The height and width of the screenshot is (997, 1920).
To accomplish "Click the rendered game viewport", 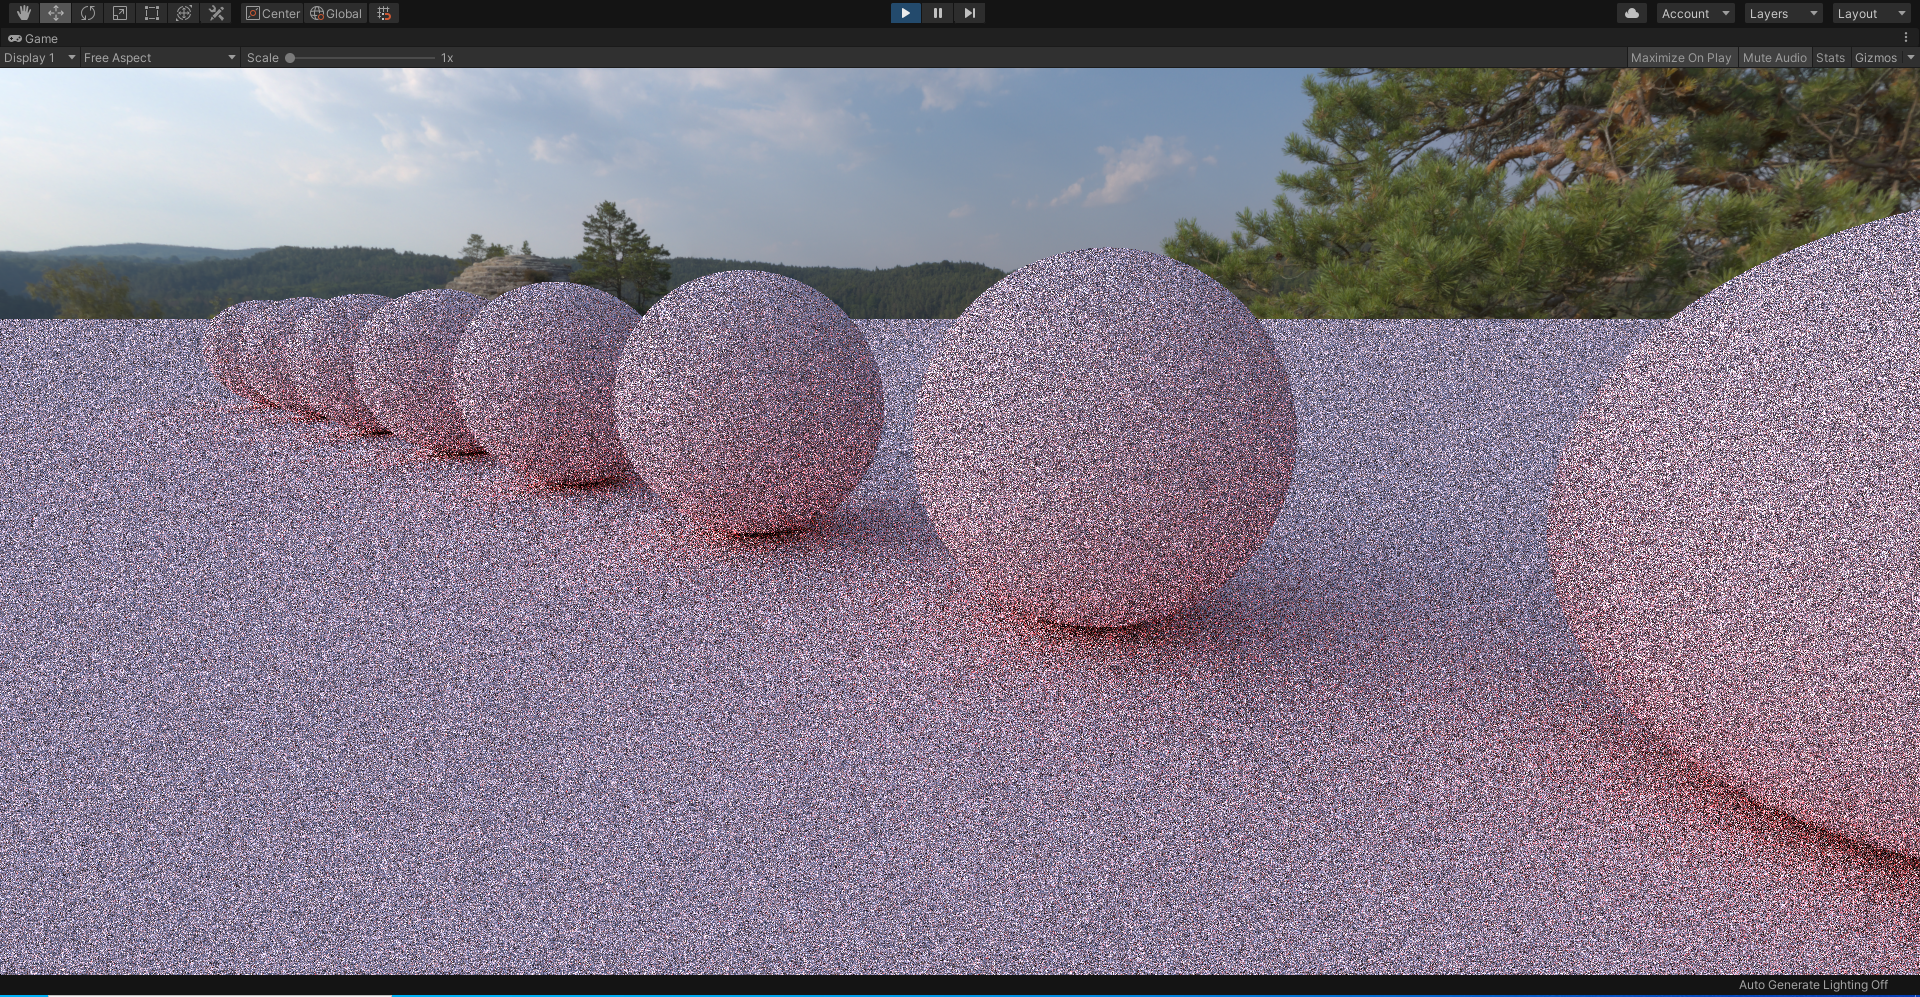I will tap(960, 521).
